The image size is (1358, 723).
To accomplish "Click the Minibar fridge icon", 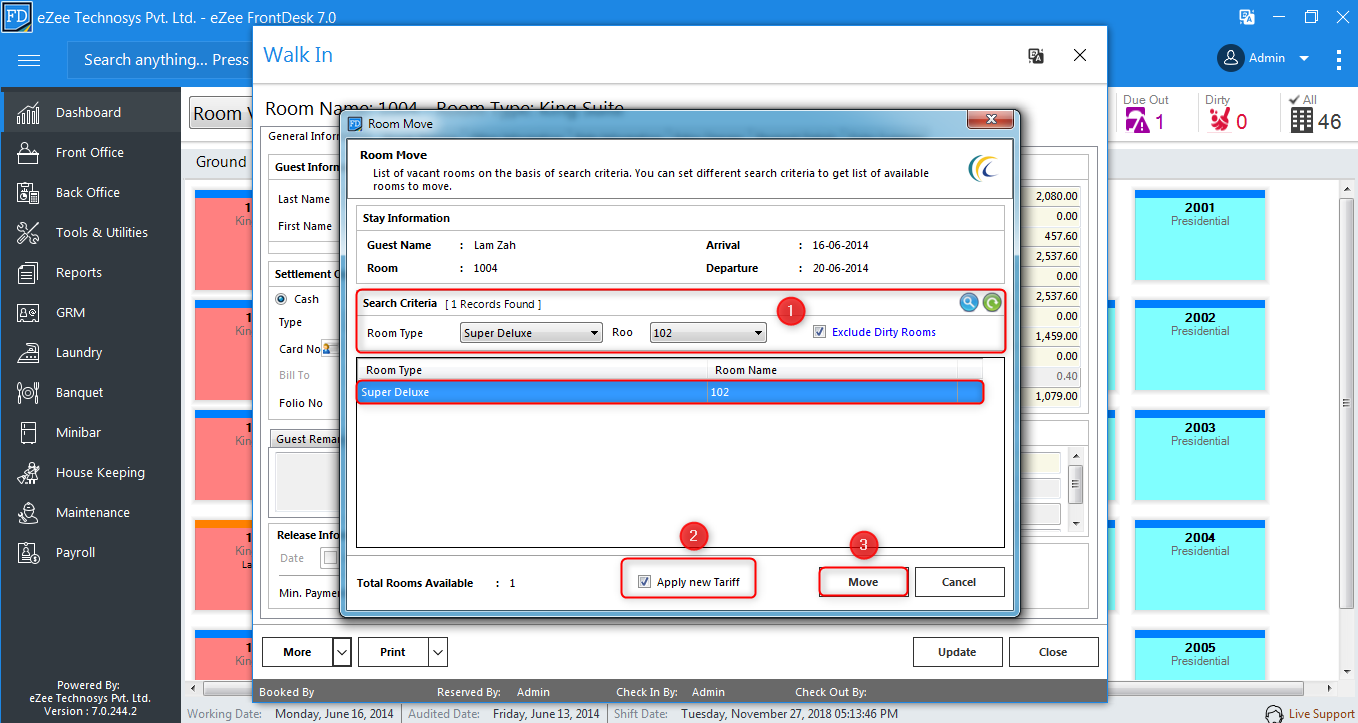I will 28,433.
